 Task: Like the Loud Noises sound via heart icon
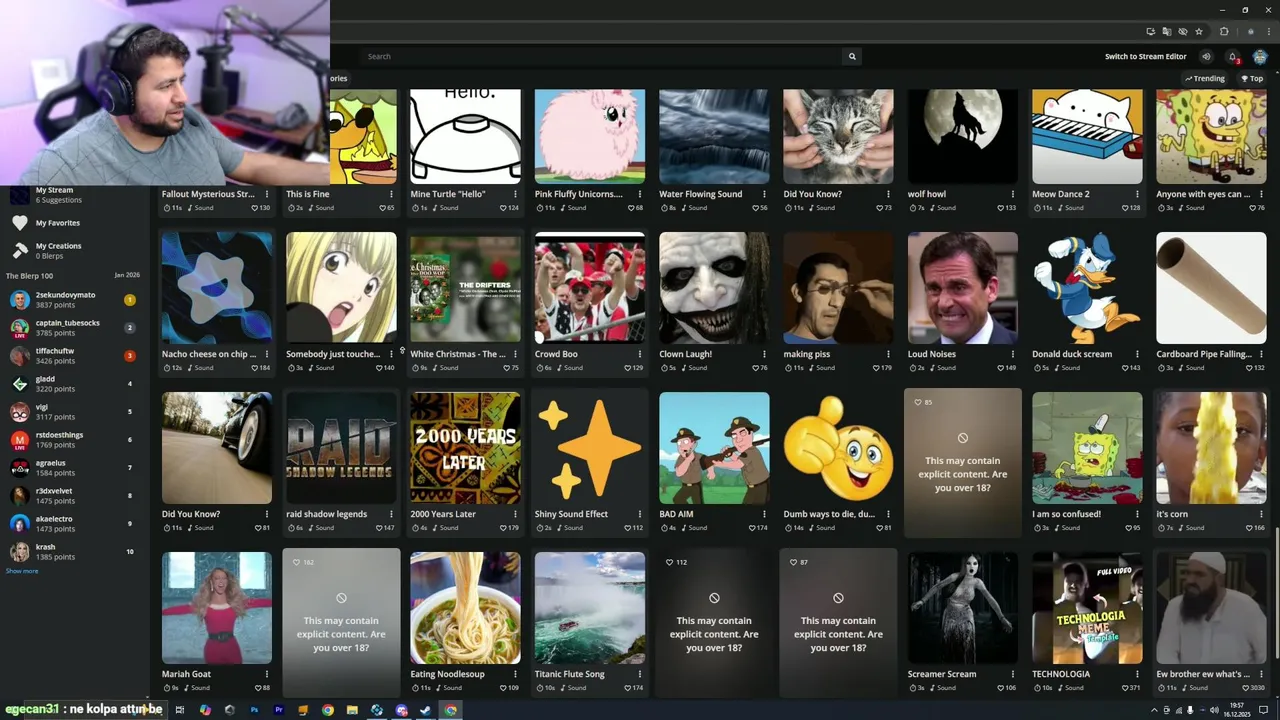pyautogui.click(x=1001, y=368)
